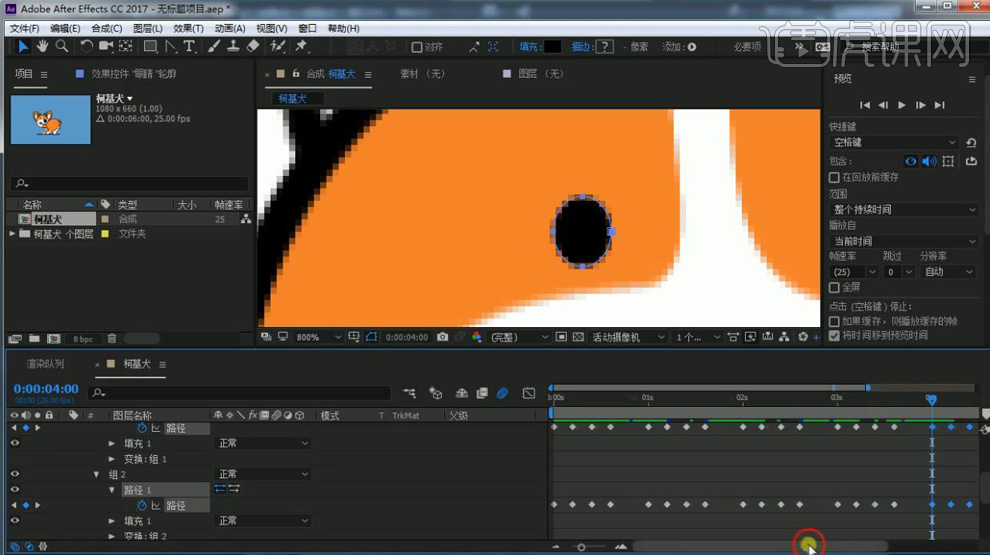Select the Zoom magnifier tool
This screenshot has width=990, height=555.
(x=62, y=46)
